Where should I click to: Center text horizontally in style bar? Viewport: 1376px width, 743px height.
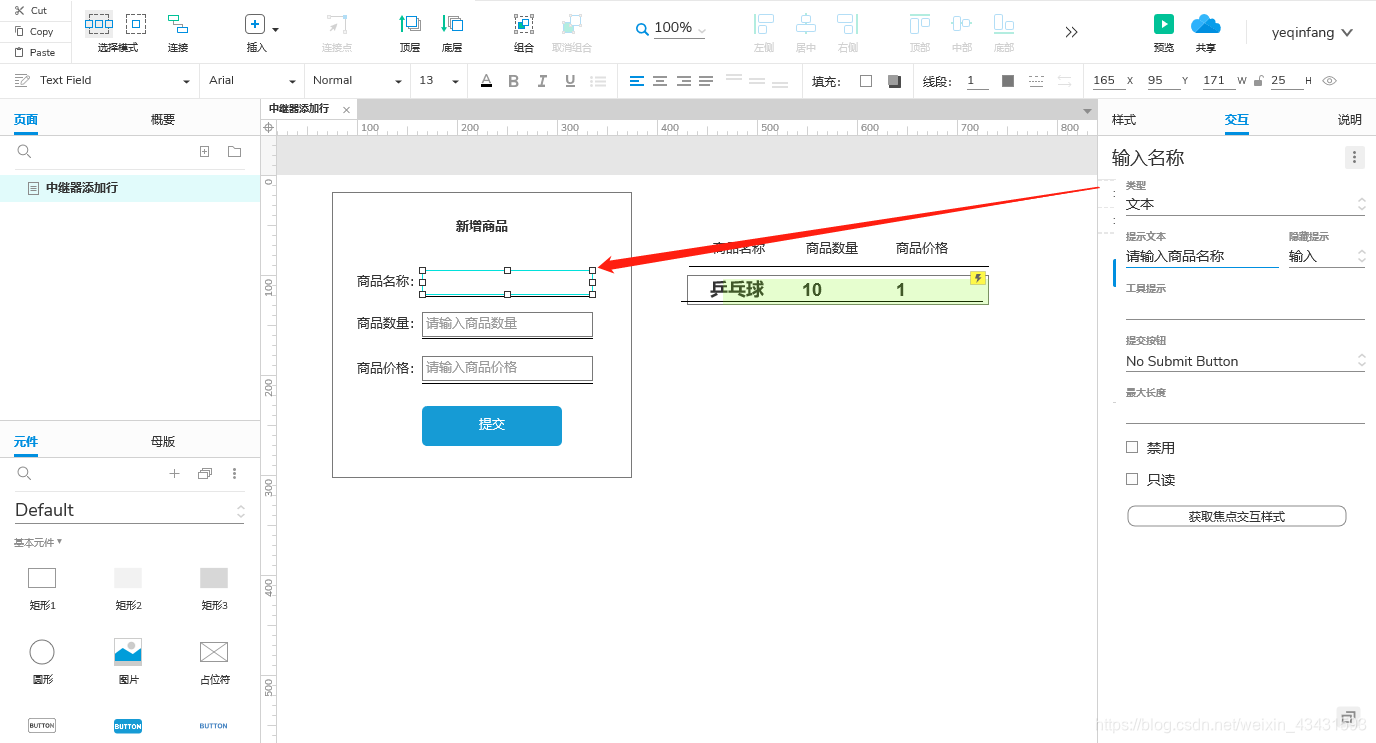click(x=660, y=81)
